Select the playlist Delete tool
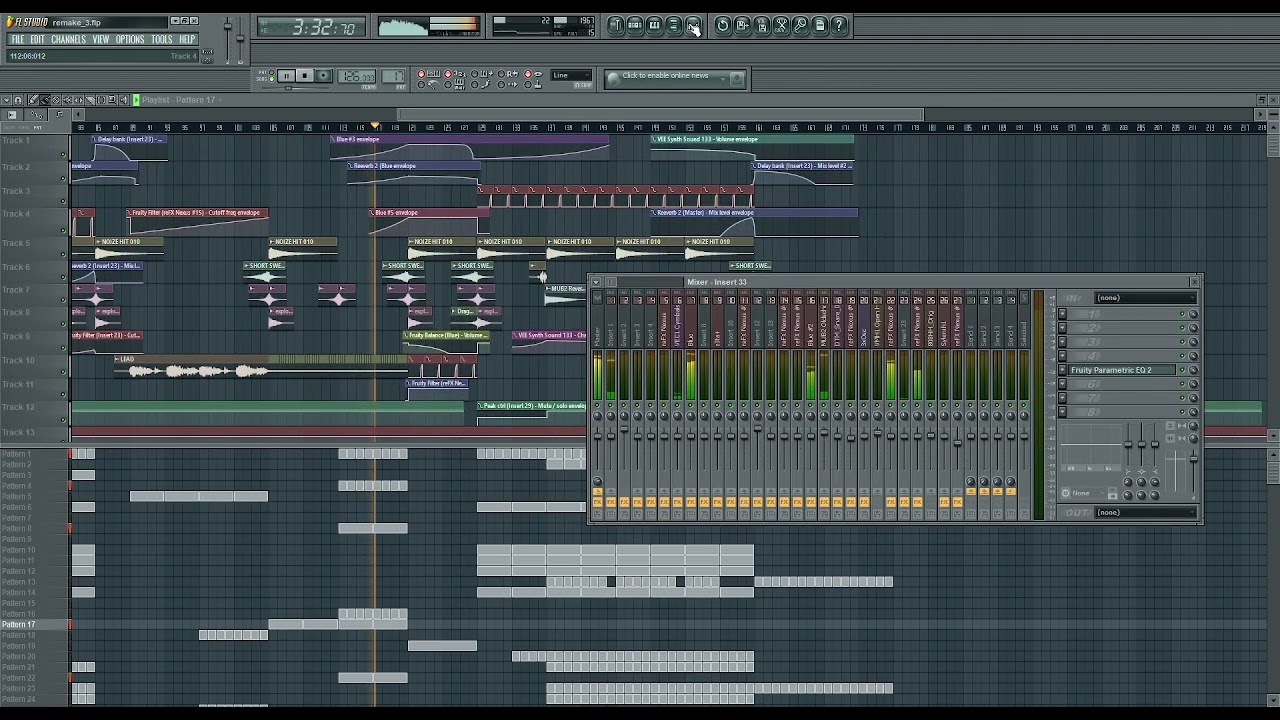 point(56,100)
